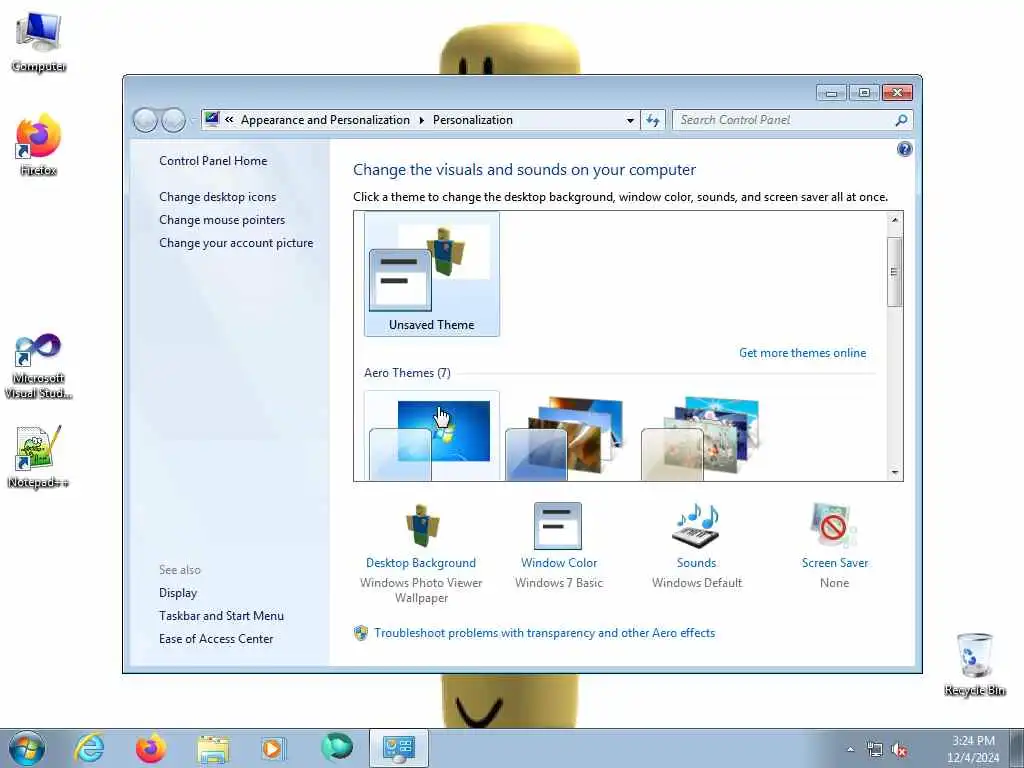Open the Computer desktop icon
The height and width of the screenshot is (768, 1024).
(39, 42)
